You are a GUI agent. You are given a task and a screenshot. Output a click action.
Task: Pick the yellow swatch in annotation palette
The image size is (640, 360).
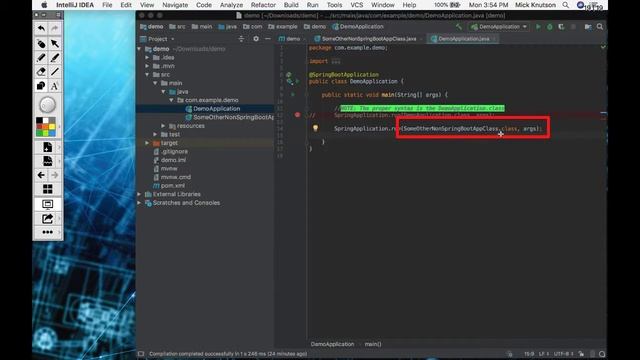click(x=52, y=127)
